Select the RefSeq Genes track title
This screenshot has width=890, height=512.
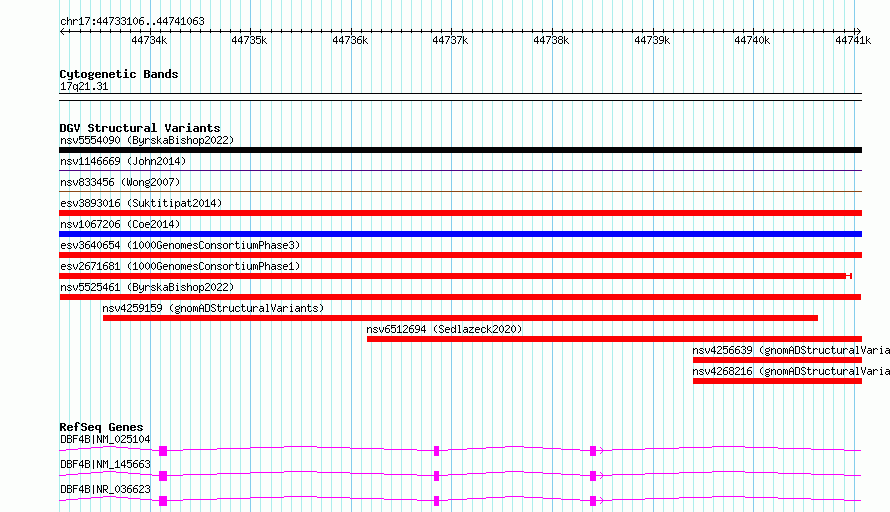click(x=102, y=427)
